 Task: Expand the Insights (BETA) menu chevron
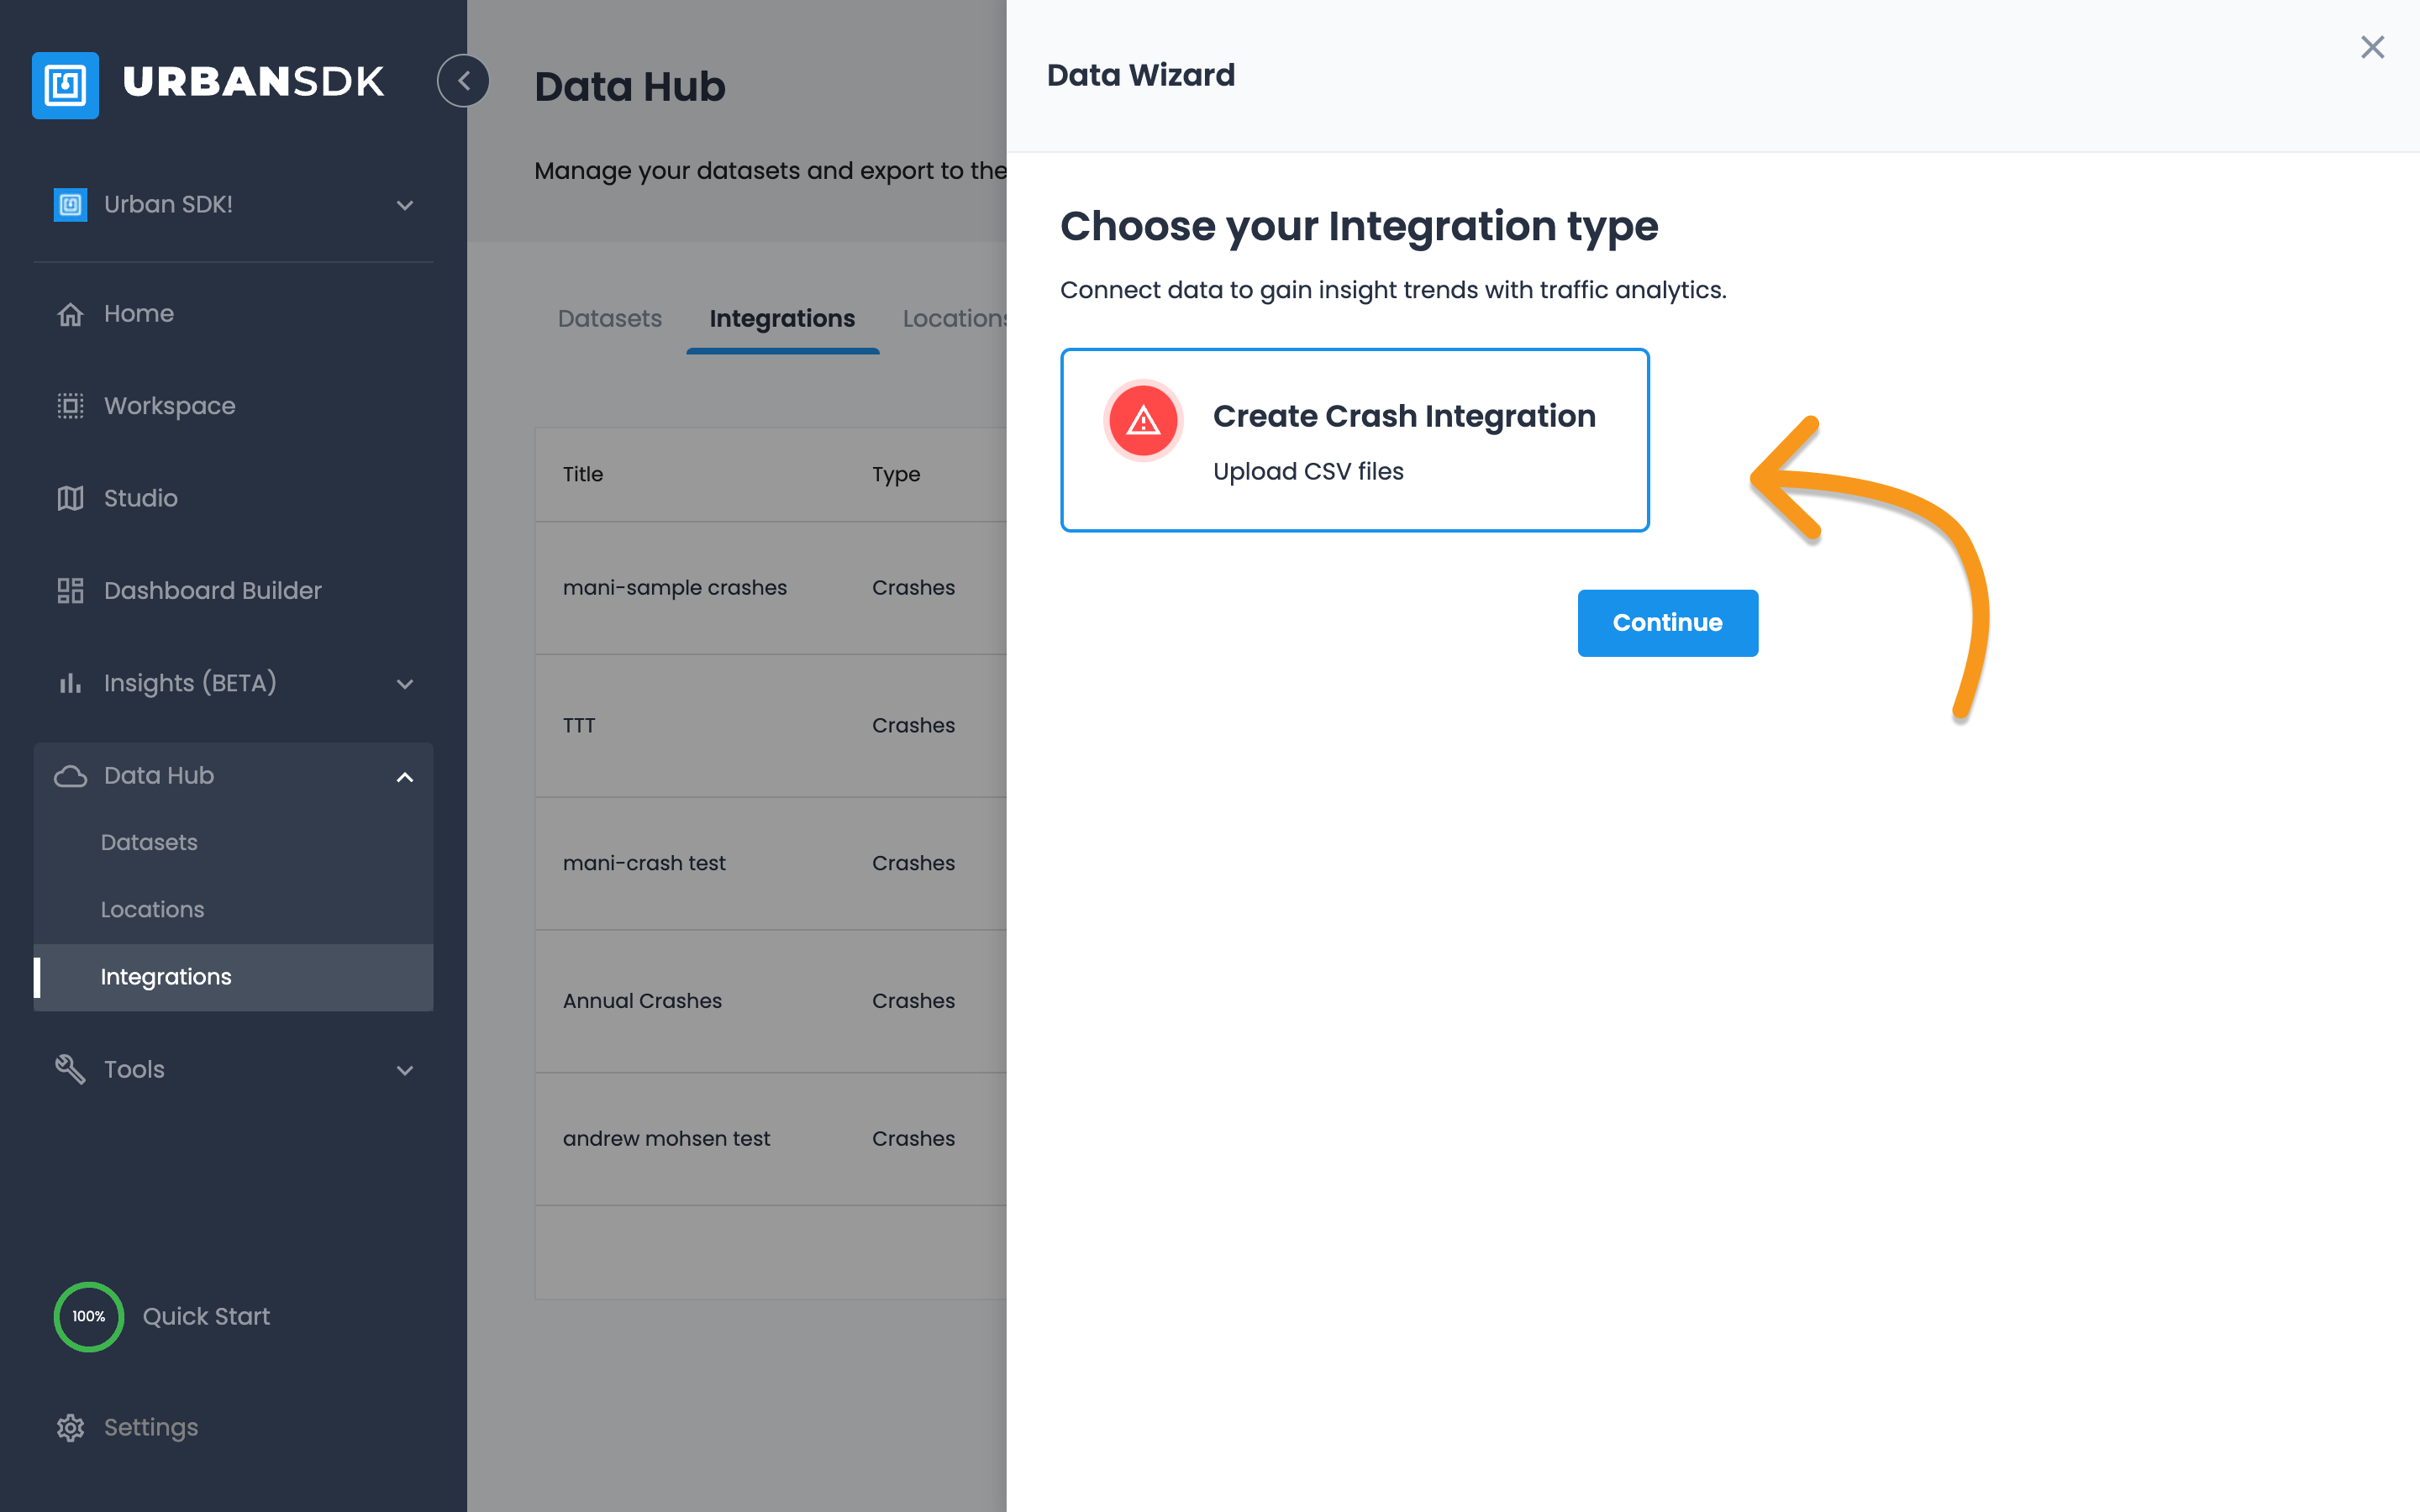404,684
